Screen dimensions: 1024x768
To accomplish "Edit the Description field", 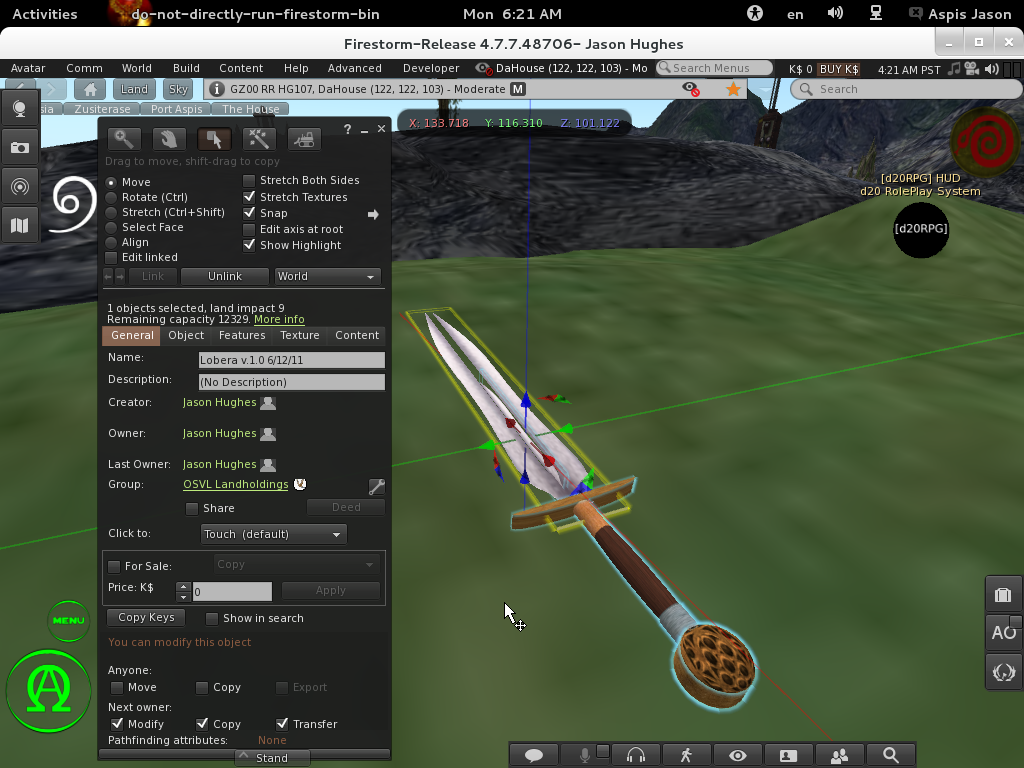I will point(291,382).
